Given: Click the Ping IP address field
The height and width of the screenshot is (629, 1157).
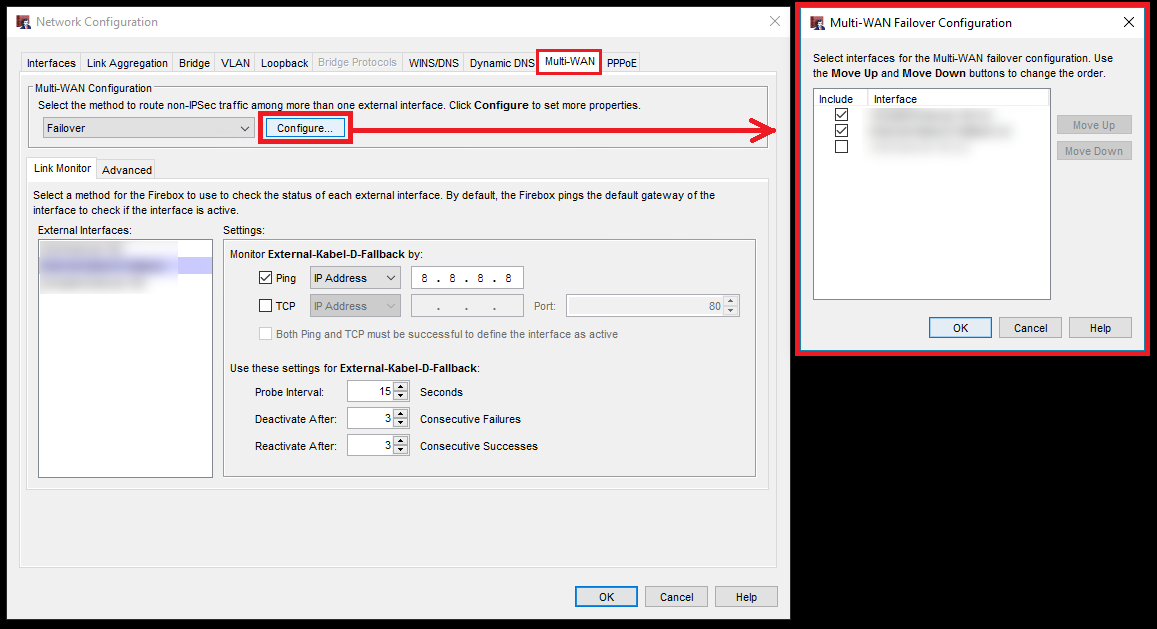Looking at the screenshot, I should point(467,278).
